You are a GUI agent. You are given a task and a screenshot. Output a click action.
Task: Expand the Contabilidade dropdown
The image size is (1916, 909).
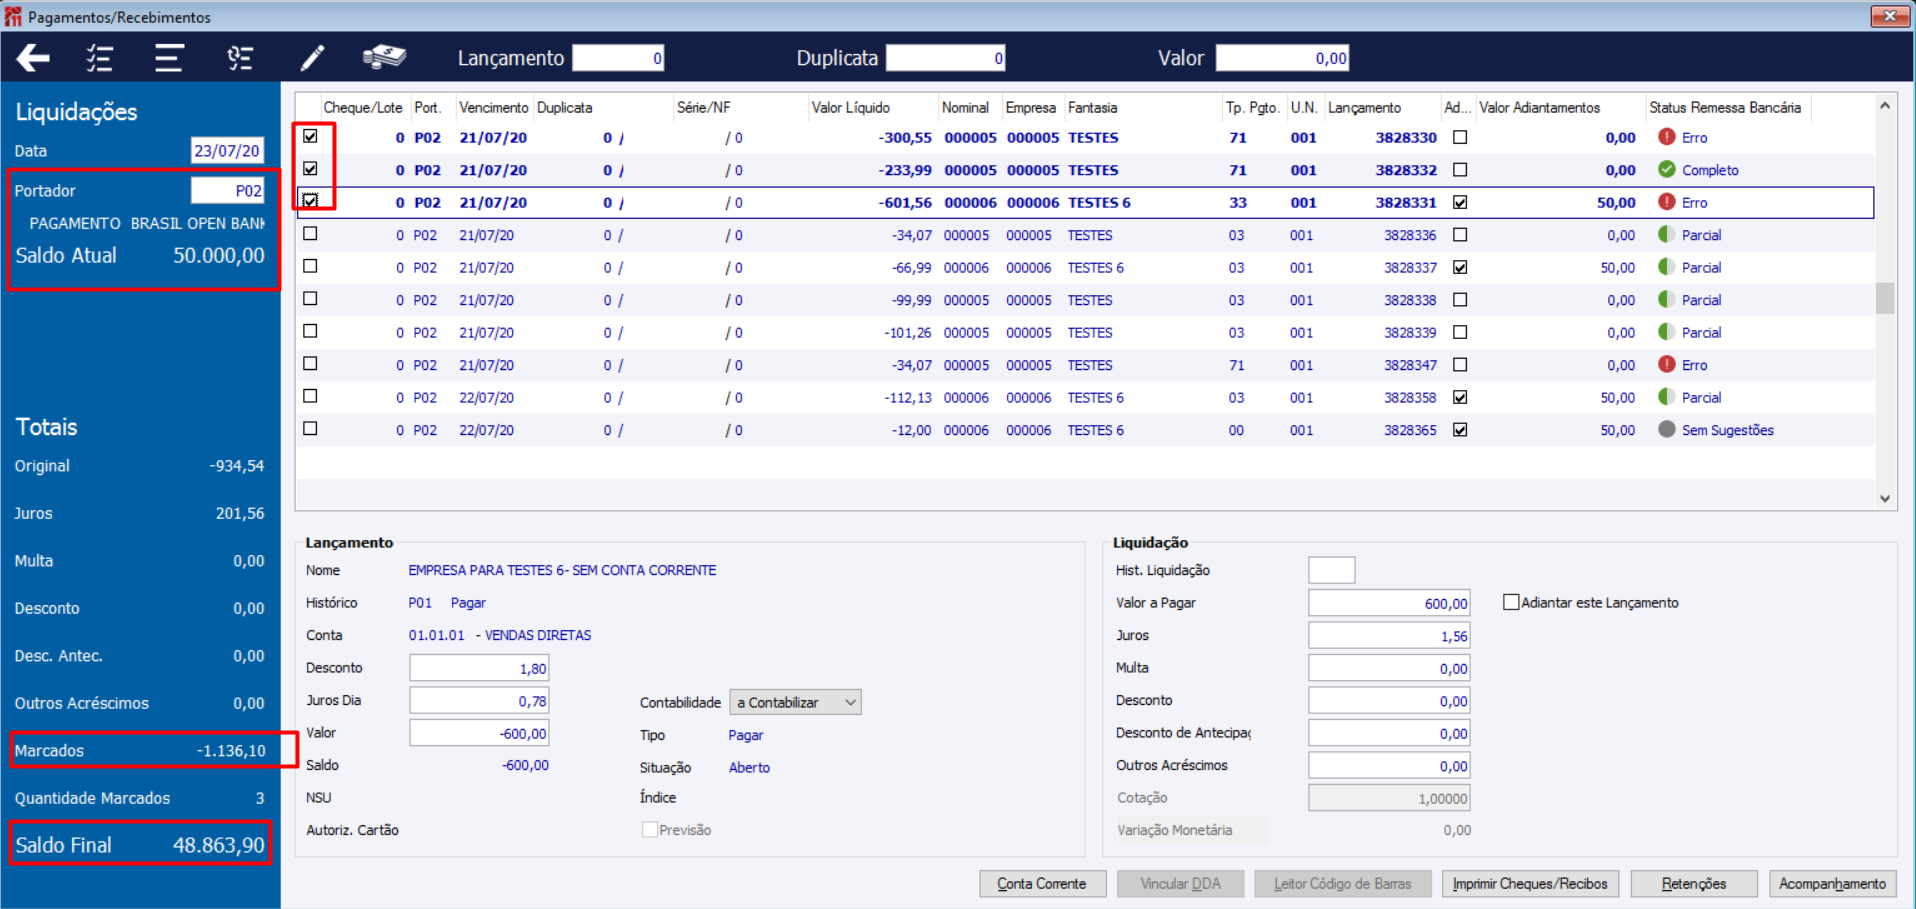[x=850, y=702]
